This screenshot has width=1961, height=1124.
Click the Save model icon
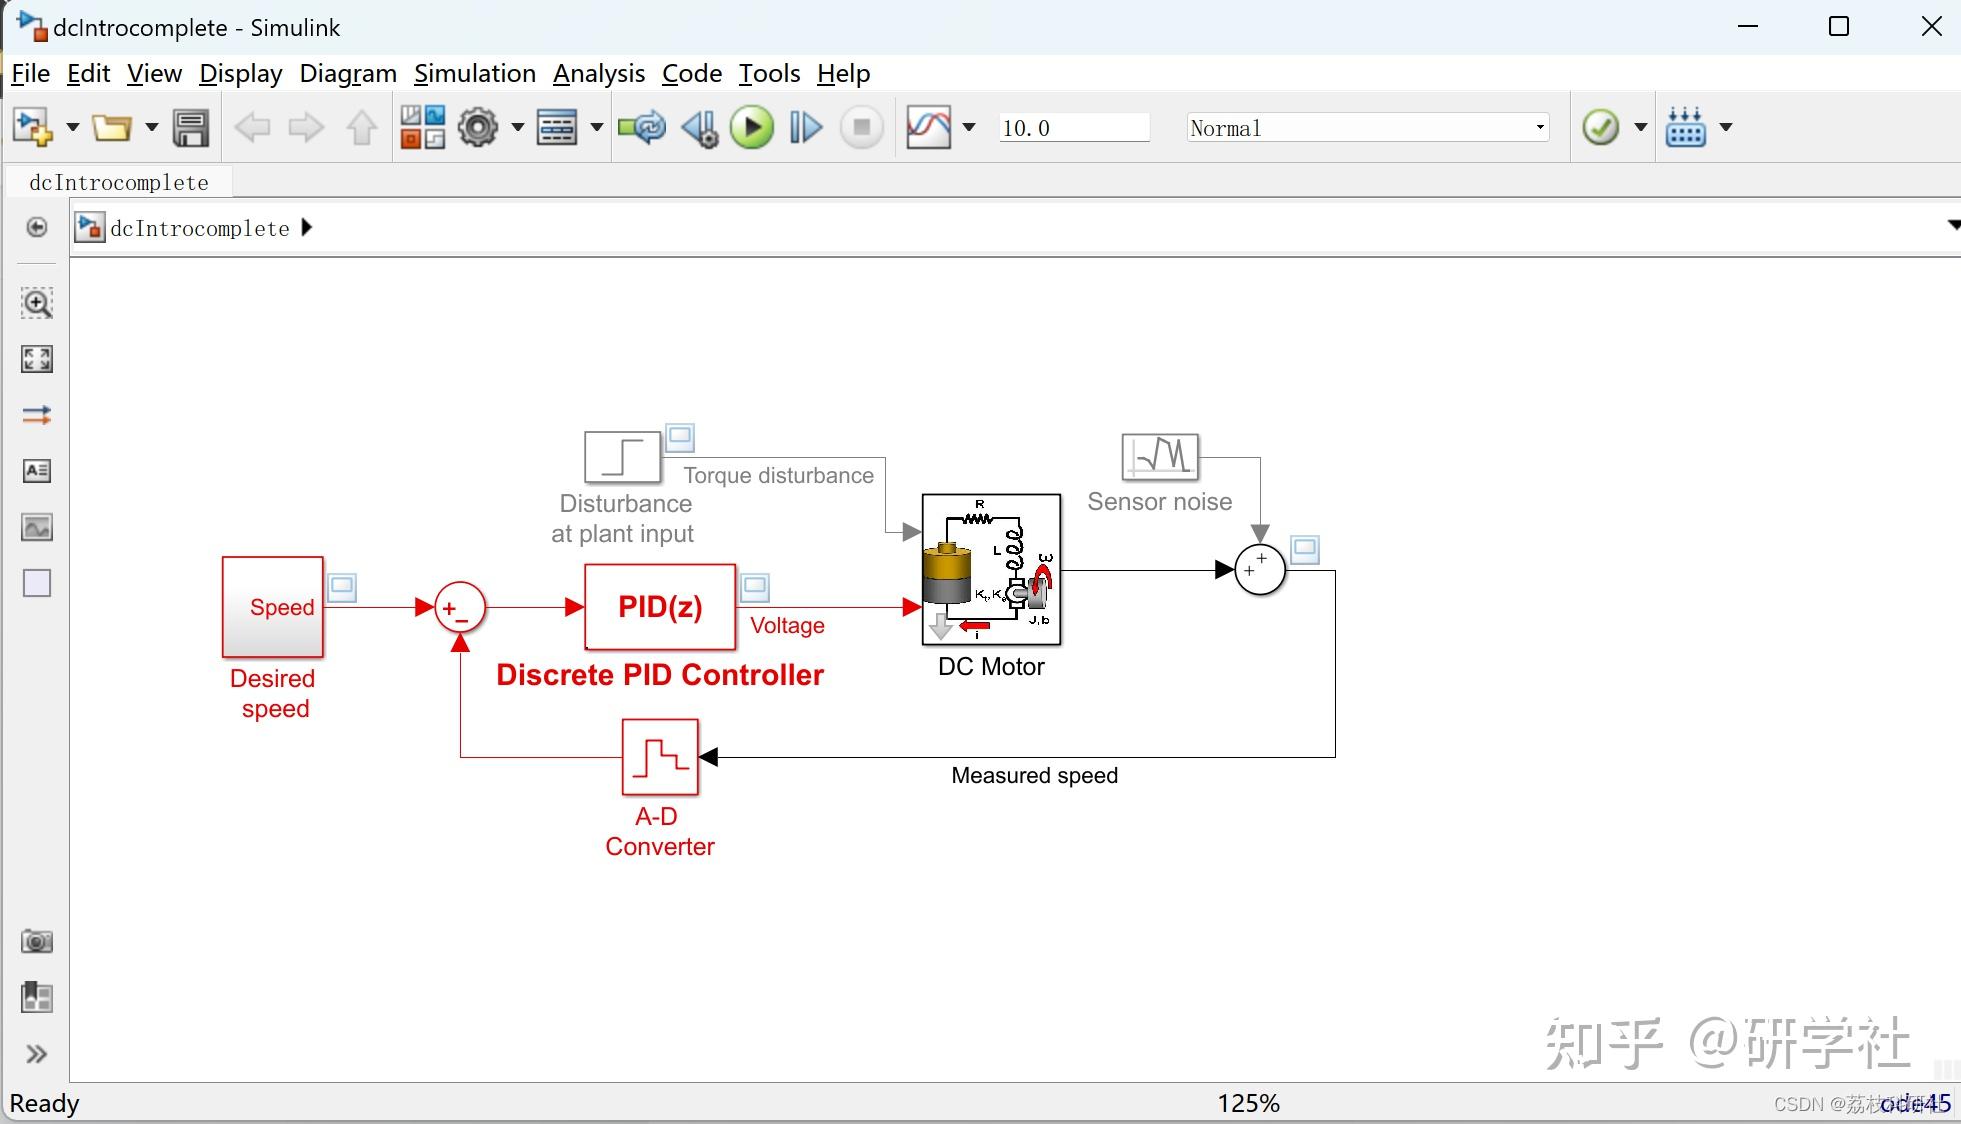pos(190,128)
